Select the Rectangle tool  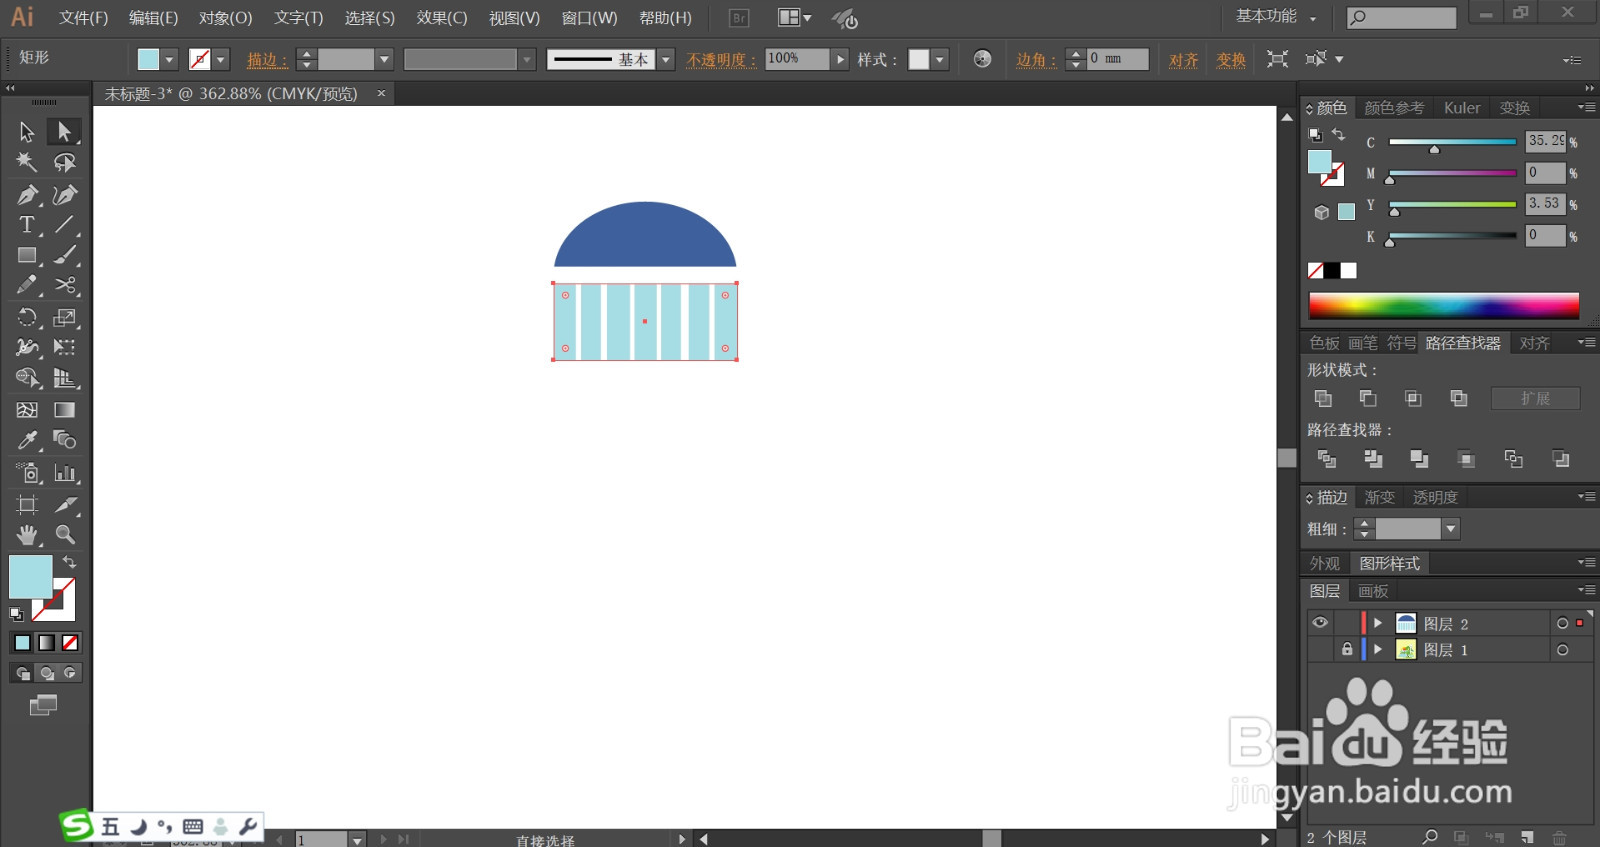pos(27,256)
